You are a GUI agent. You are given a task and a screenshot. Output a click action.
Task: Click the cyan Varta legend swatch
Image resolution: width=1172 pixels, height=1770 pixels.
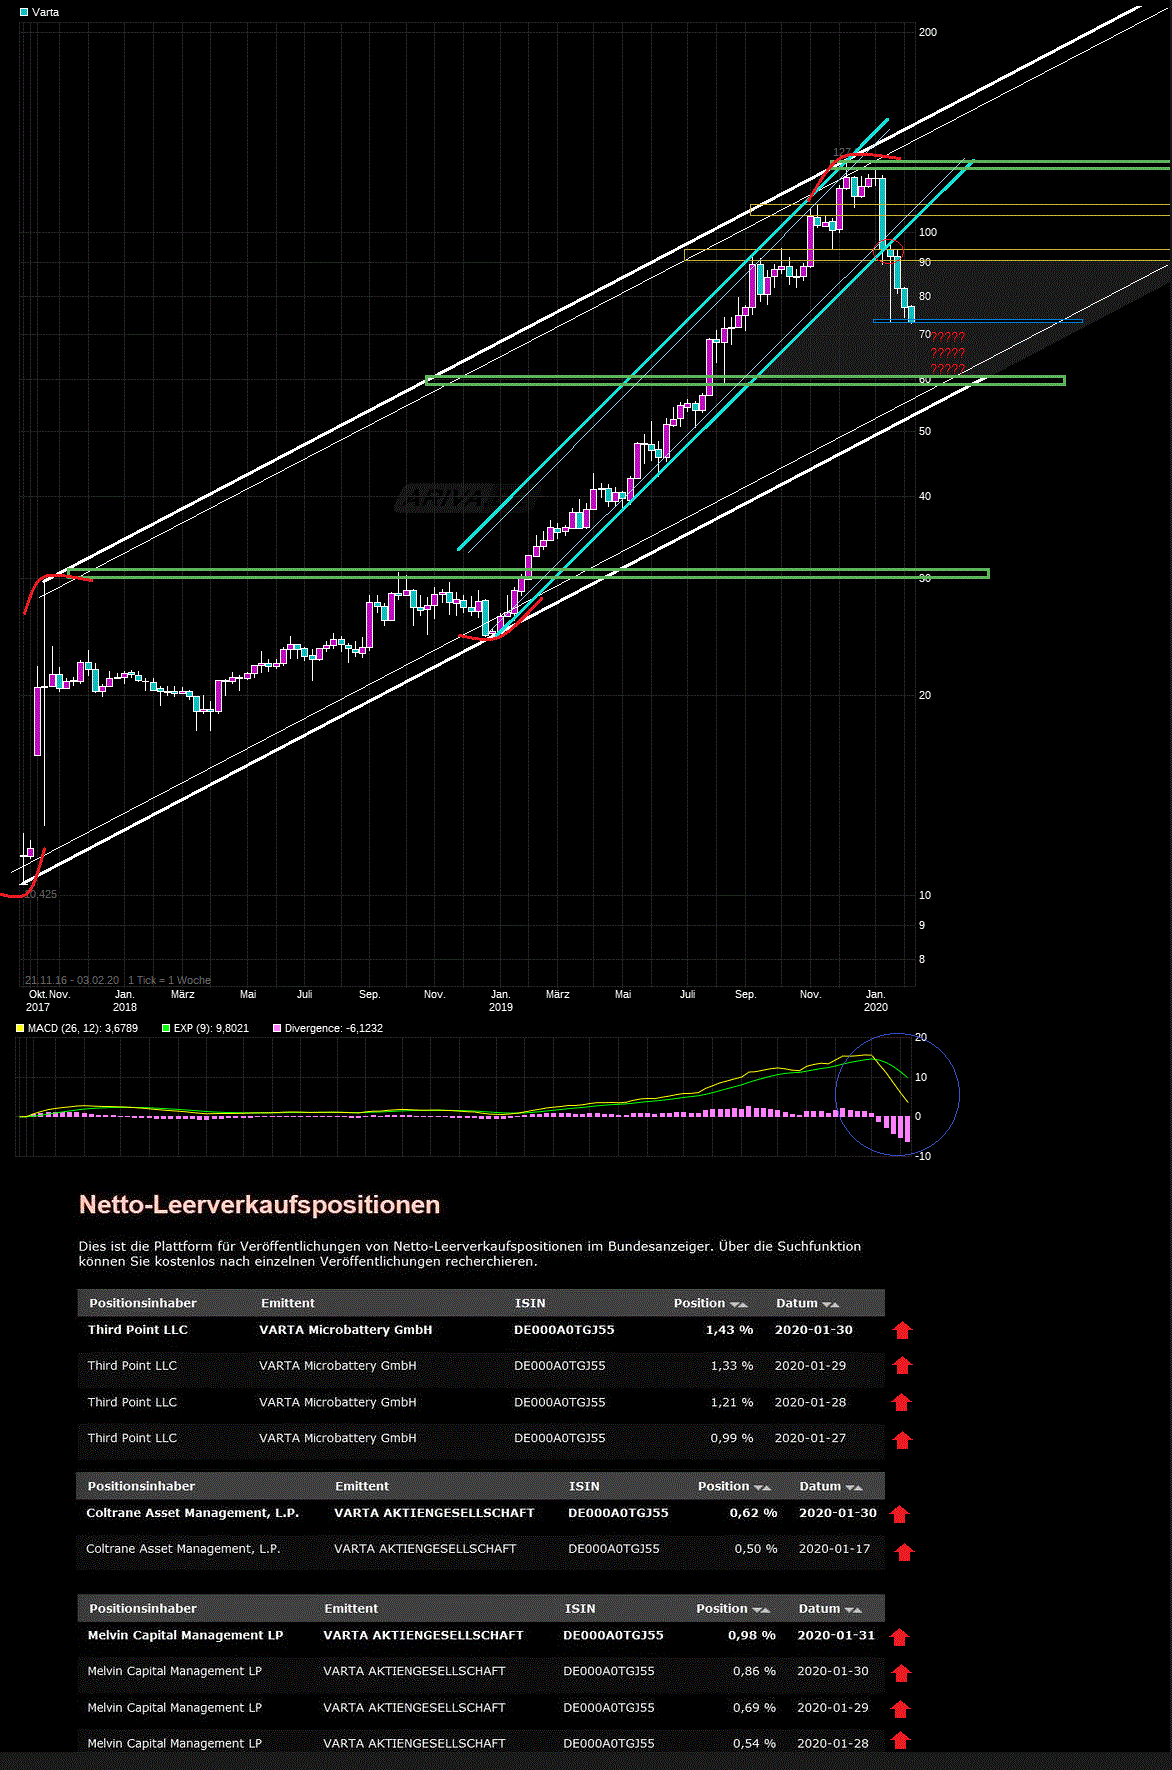coord(24,12)
